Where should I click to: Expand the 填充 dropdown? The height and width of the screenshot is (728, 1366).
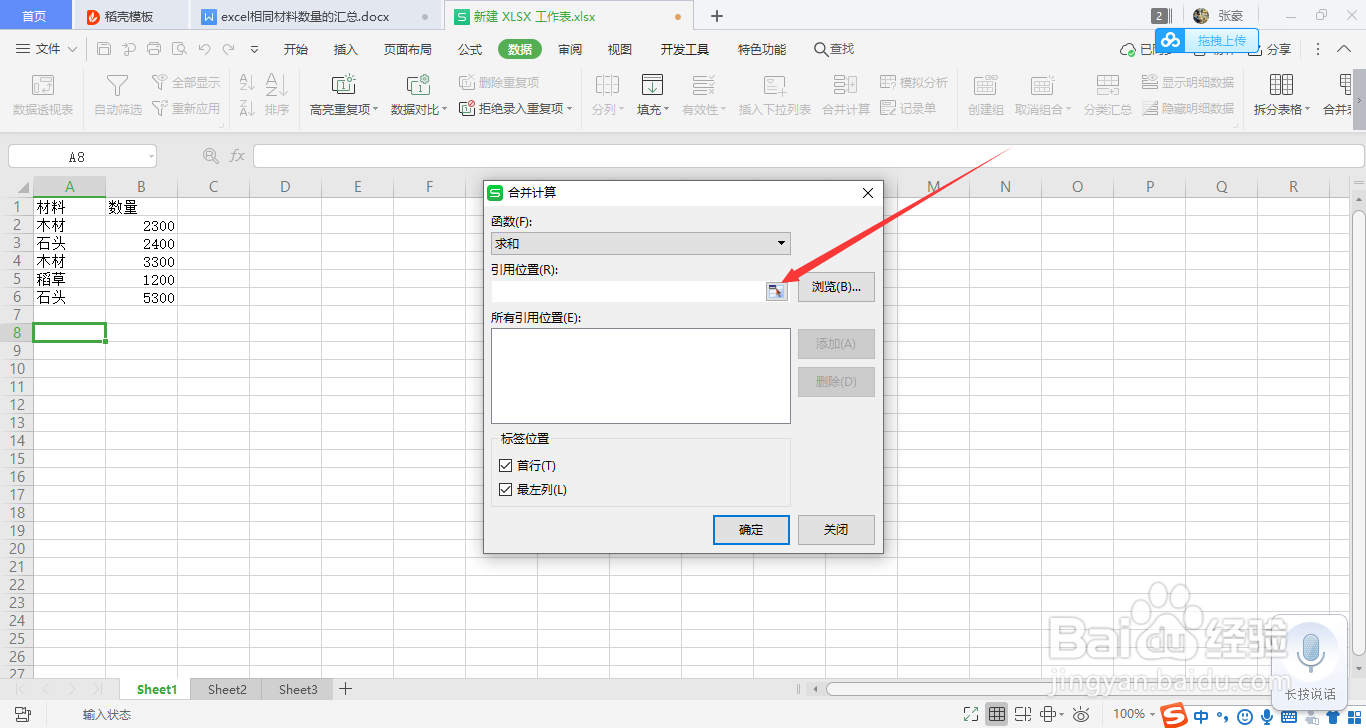coord(667,110)
